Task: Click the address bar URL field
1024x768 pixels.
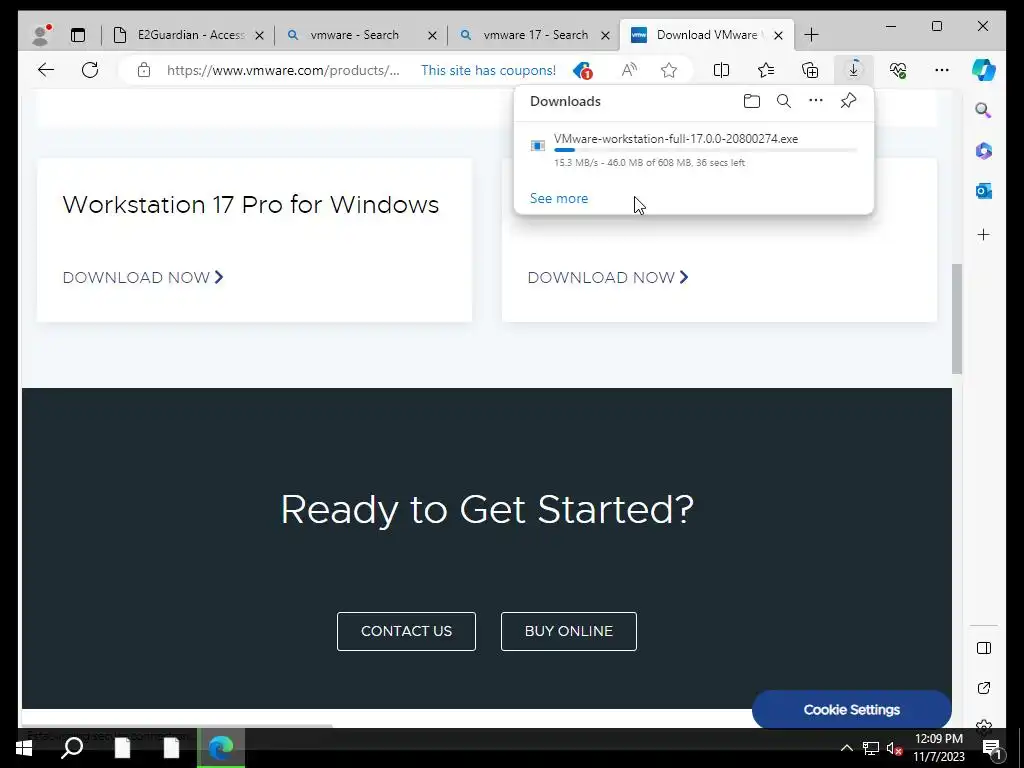Action: point(283,70)
